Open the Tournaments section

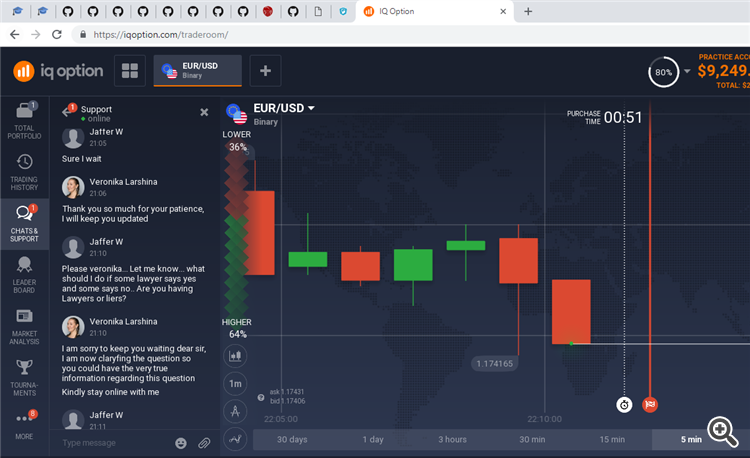tap(24, 378)
